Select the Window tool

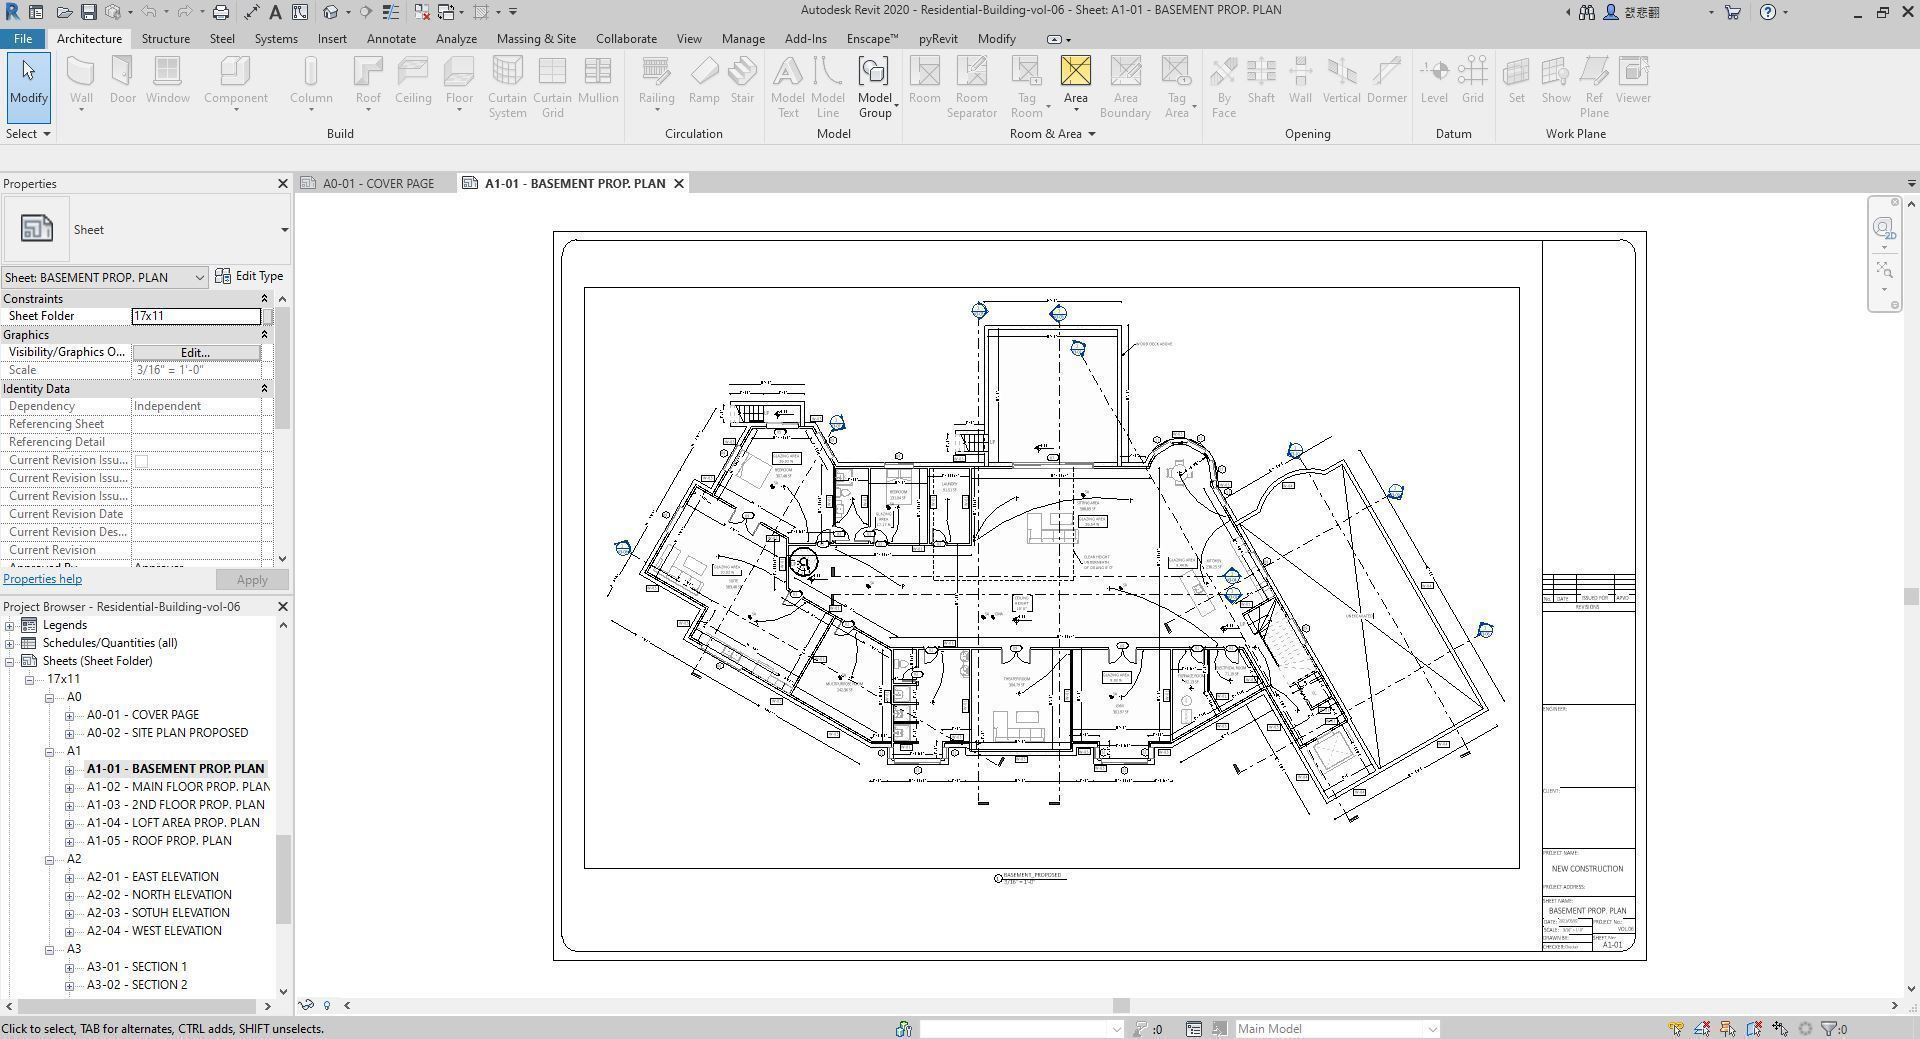167,82
